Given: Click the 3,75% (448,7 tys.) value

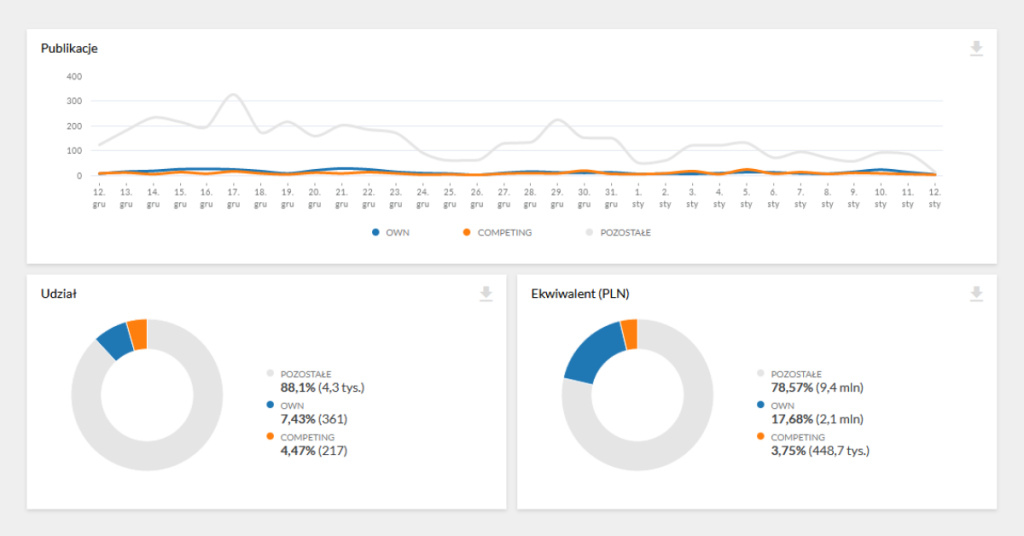Looking at the screenshot, I should (x=820, y=450).
